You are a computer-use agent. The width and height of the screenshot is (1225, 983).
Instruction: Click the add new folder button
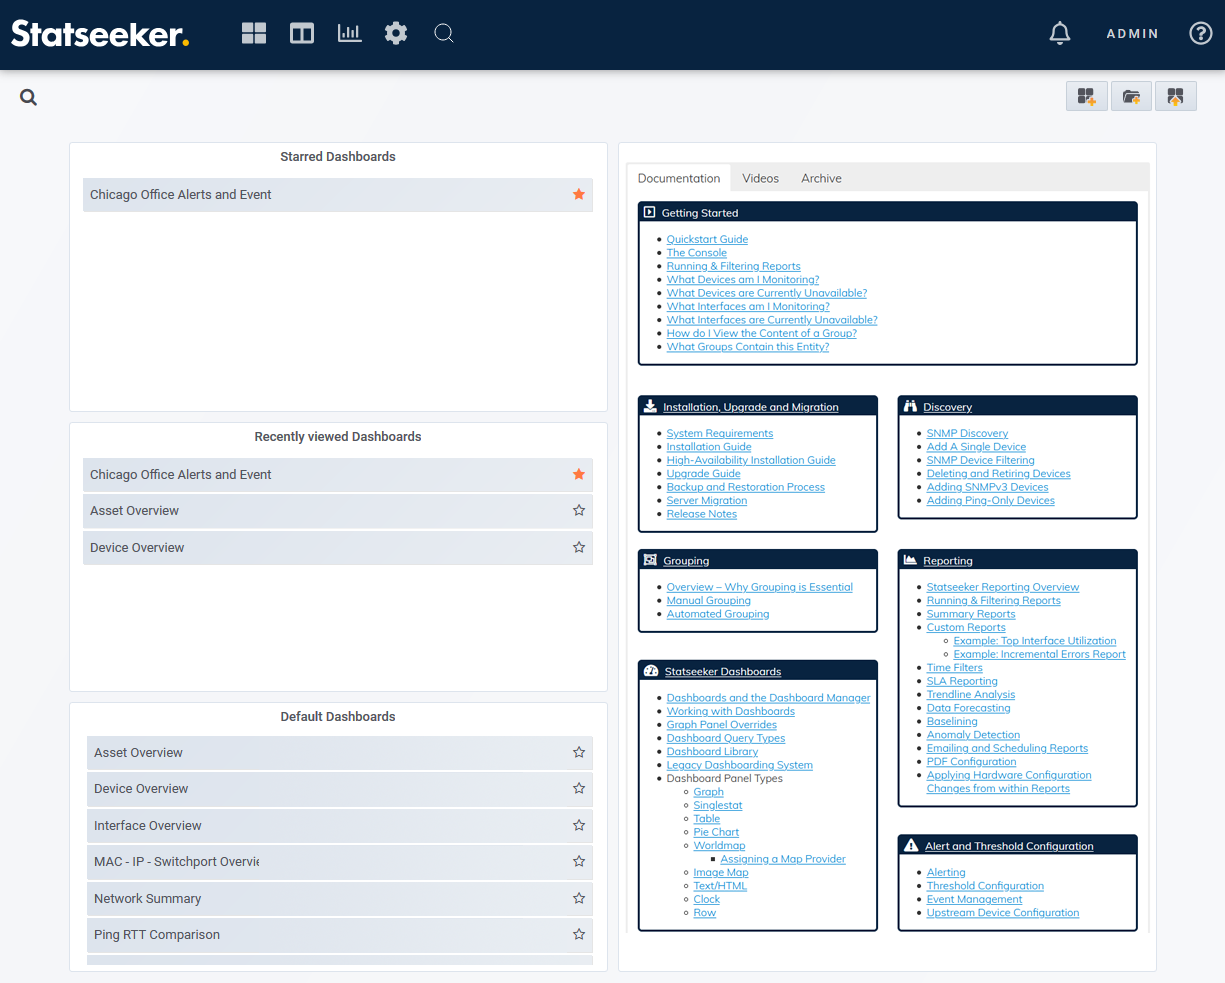[x=1131, y=97]
